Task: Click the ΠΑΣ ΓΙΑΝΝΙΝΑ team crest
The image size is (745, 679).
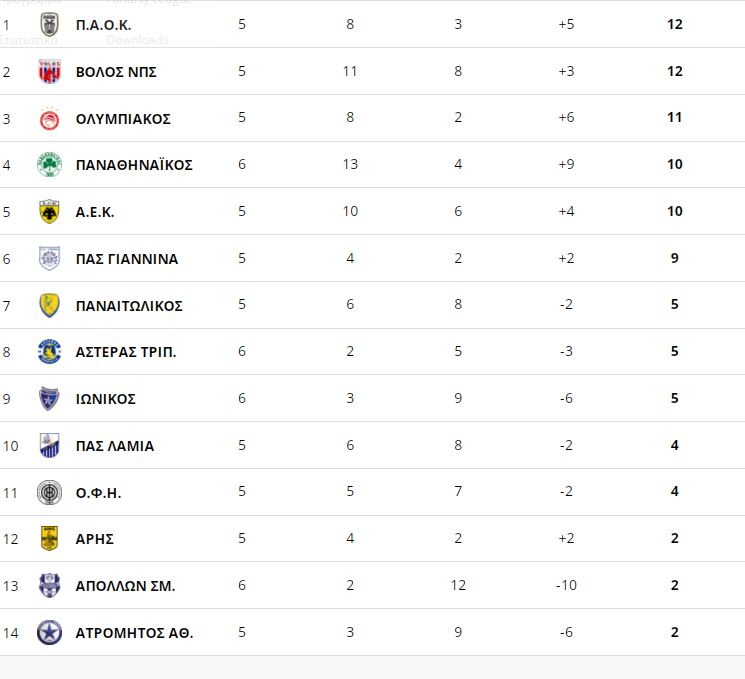Action: 49,258
